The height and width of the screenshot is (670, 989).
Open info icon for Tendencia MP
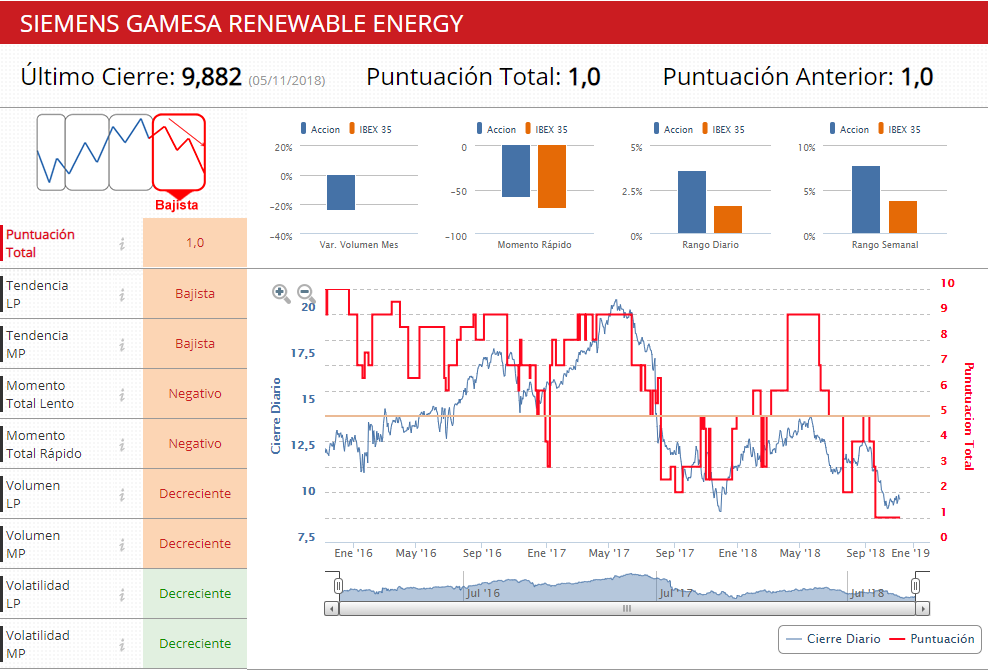point(122,344)
